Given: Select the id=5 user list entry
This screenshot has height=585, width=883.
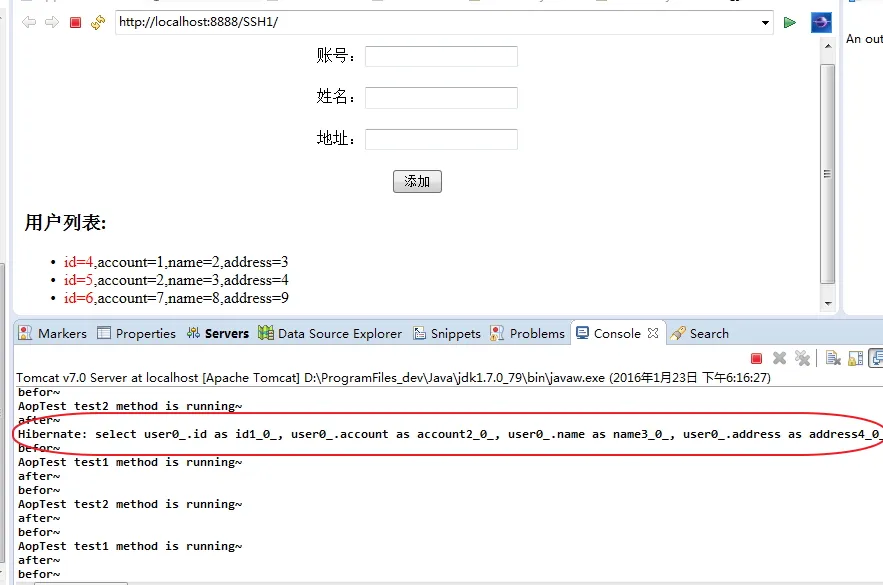Looking at the screenshot, I should click(176, 280).
